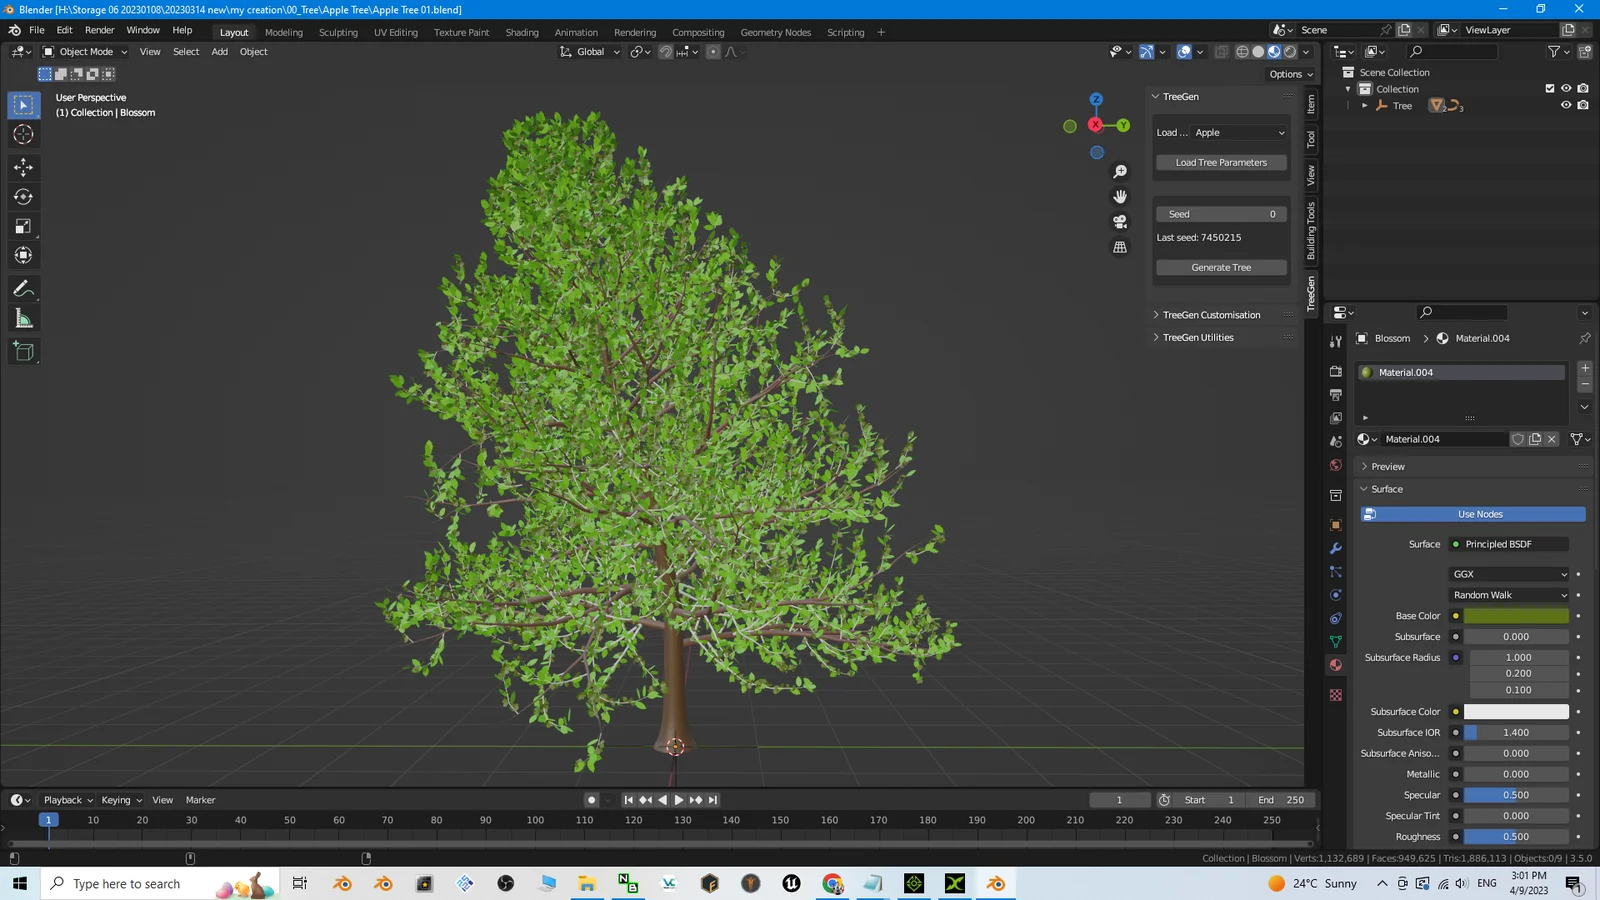Select the Move tool in the viewport toolbar
Viewport: 1600px width, 900px height.
(23, 168)
